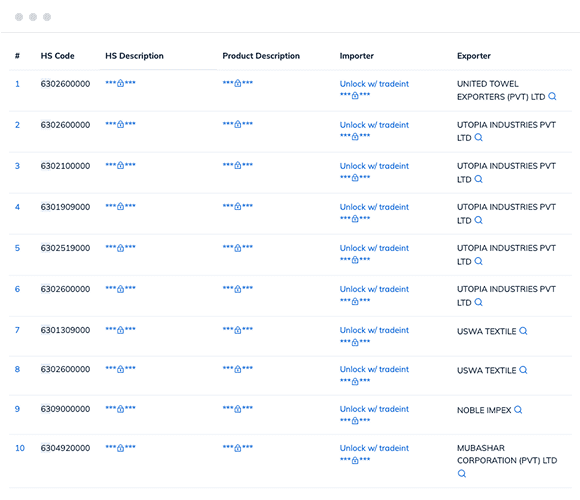Click magnifier beside Utopia Industries in row 3
The width and height of the screenshot is (580, 500).
[x=478, y=179]
